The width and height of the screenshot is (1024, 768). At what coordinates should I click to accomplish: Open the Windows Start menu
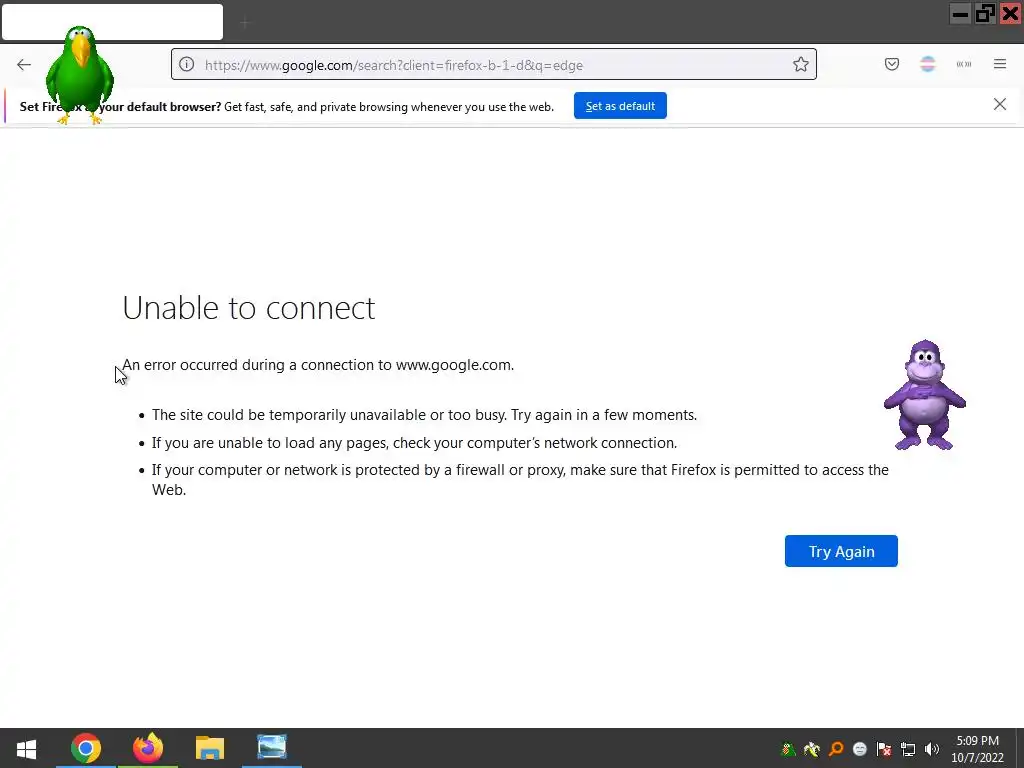tap(26, 748)
